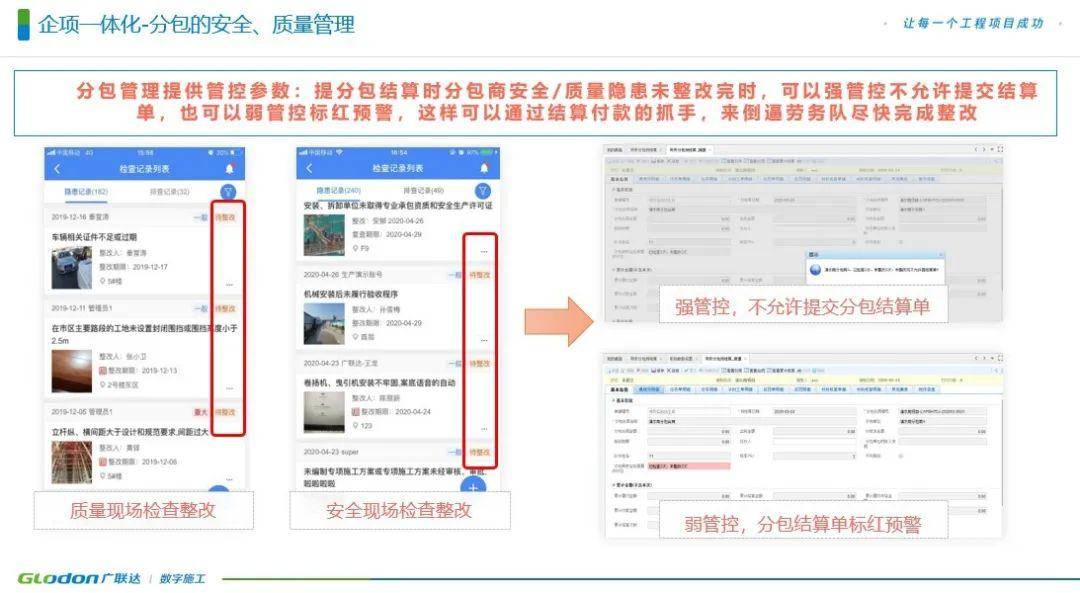
Task: Open the thumbnail for 机械安装后未履行验收程序
Action: click(x=323, y=324)
